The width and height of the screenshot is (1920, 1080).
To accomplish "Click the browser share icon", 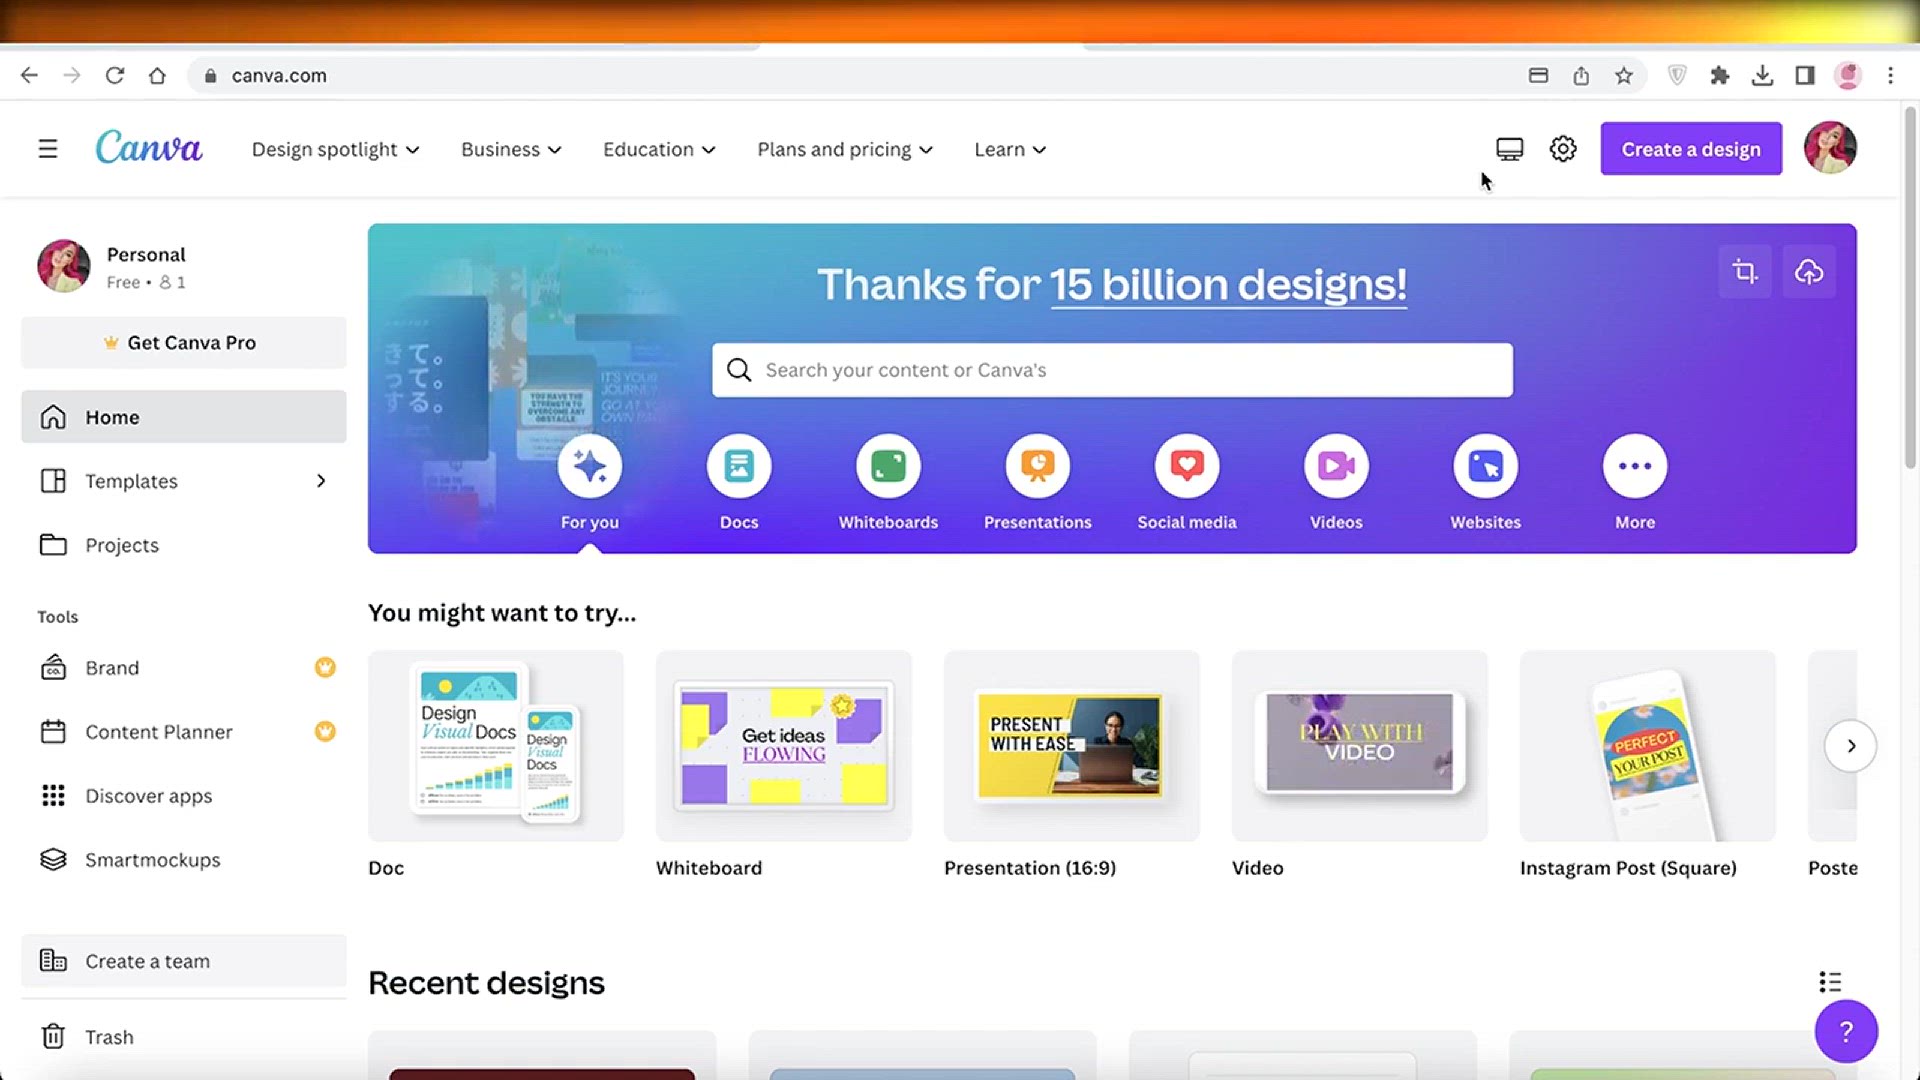I will point(1581,75).
